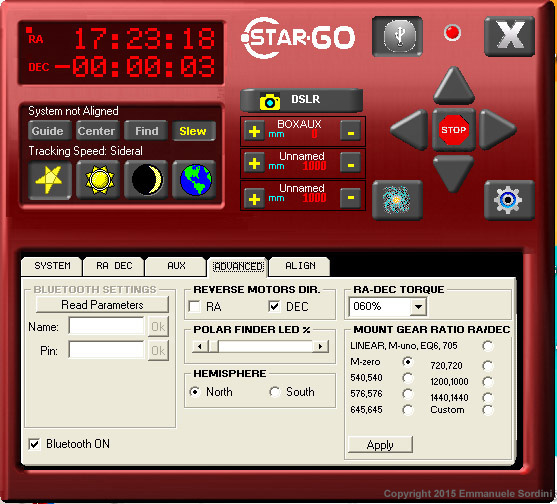The image size is (557, 504).
Task: Select North hemisphere
Action: click(x=195, y=392)
